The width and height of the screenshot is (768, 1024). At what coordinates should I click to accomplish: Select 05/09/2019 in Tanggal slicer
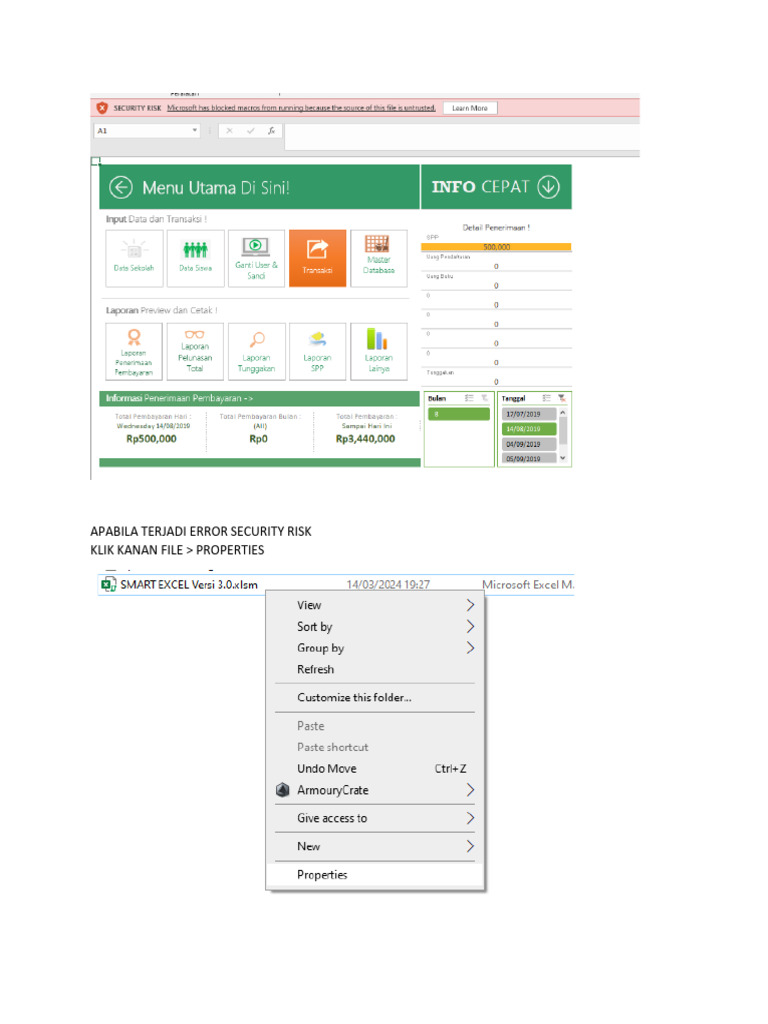coord(529,458)
